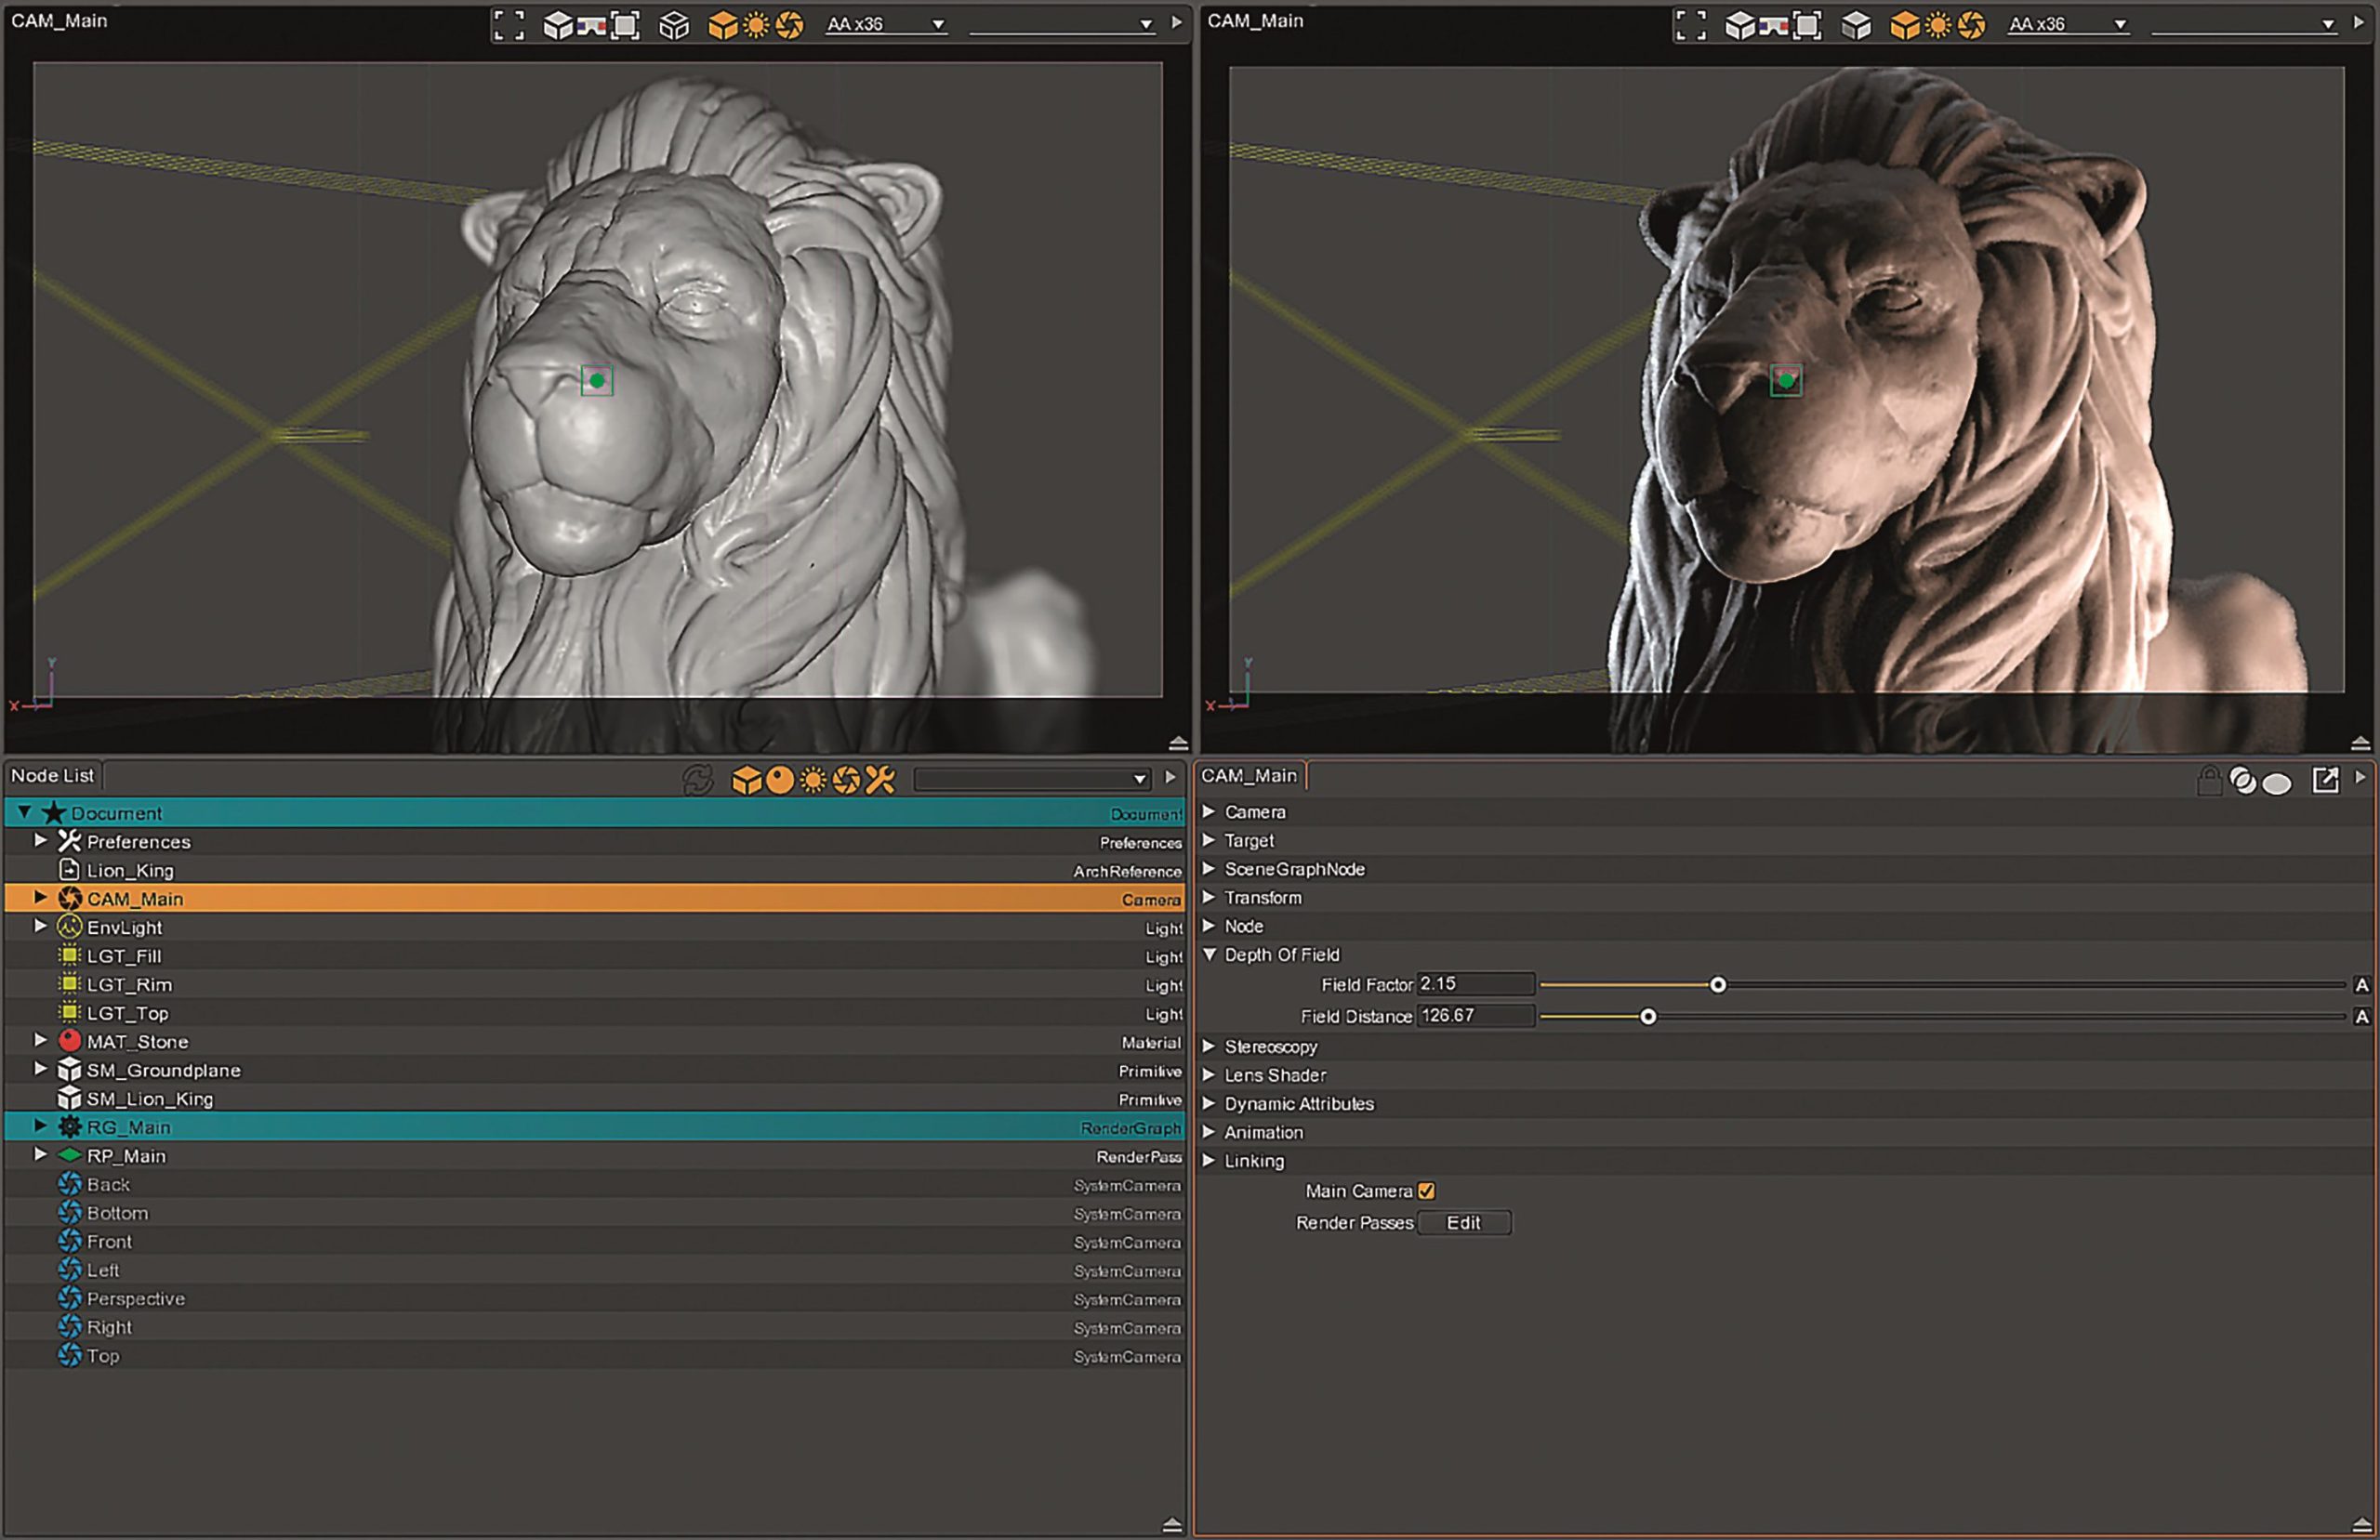Click wireframe cube icon in right viewport toolbar
The width and height of the screenshot is (2380, 1540).
(1856, 27)
